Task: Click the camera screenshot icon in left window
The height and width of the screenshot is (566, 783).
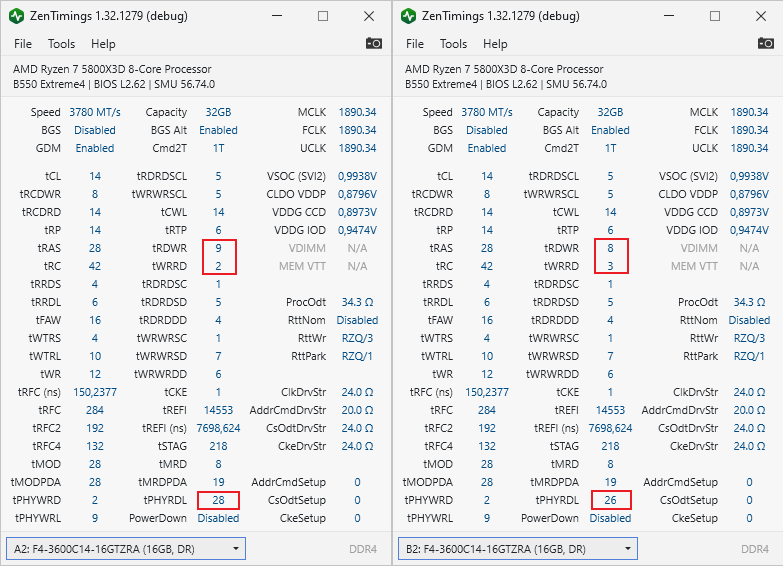Action: 374,43
